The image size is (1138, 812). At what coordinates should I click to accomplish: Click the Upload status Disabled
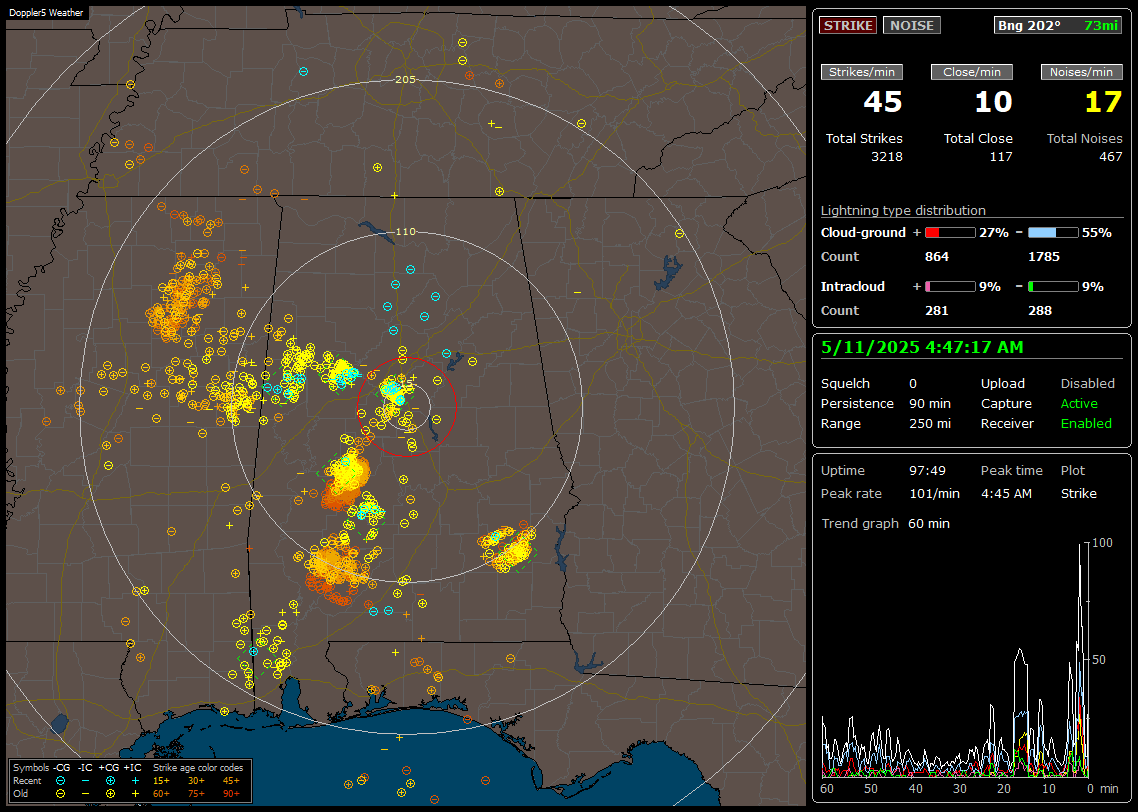point(1087,384)
